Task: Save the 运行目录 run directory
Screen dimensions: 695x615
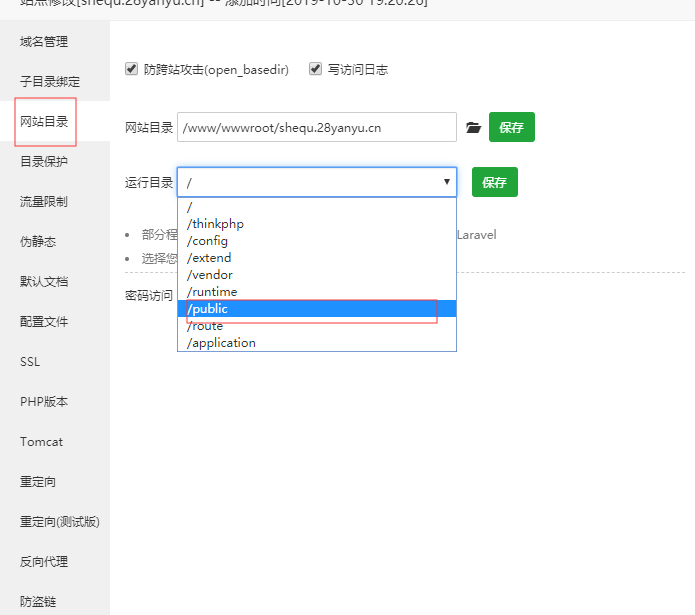Action: coord(495,182)
